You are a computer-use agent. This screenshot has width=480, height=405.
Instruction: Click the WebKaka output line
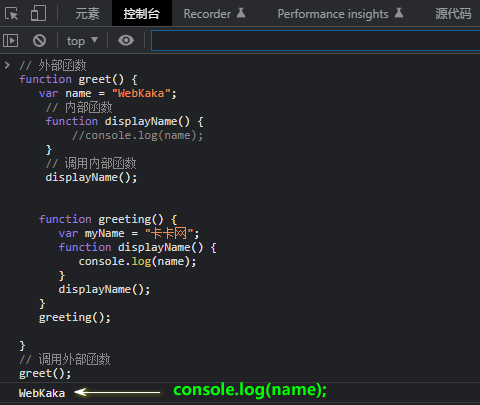(x=42, y=393)
